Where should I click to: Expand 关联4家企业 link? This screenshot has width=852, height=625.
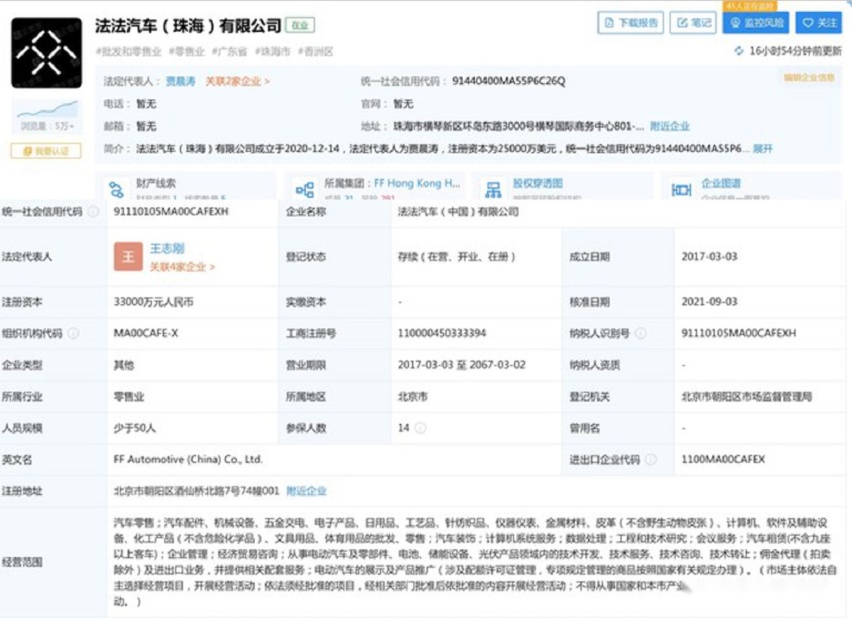tap(183, 267)
